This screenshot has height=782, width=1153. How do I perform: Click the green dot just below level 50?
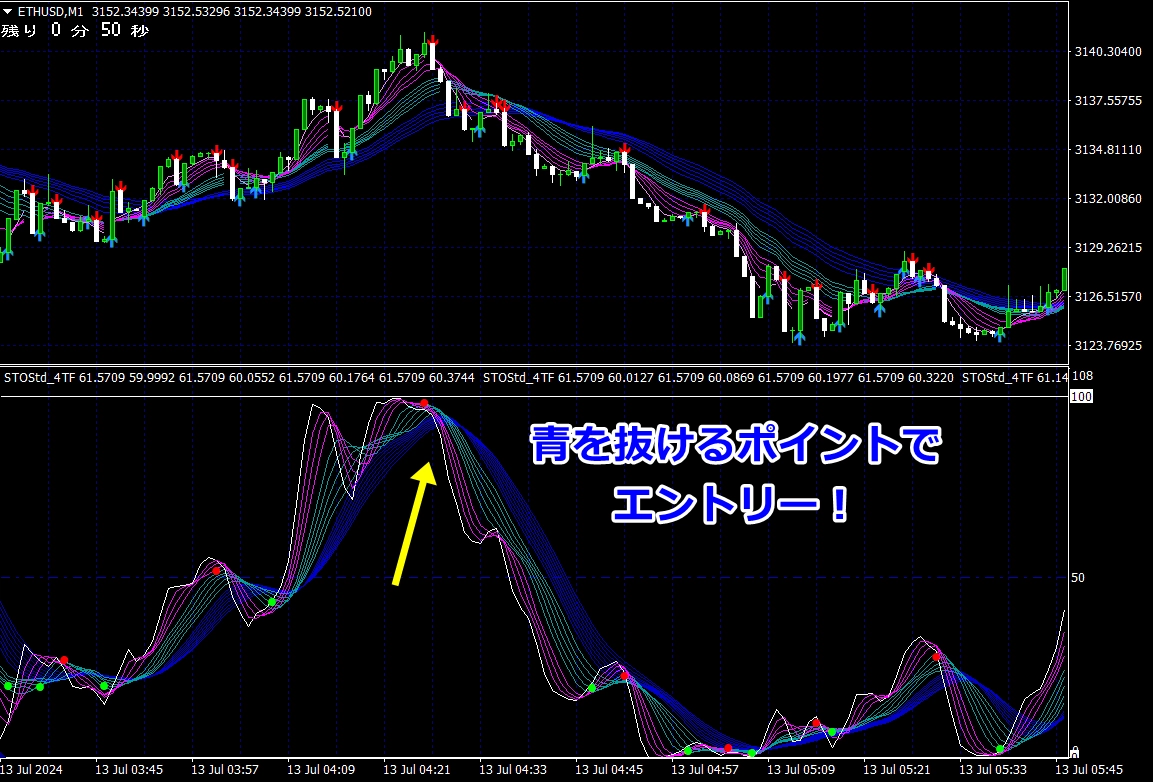271,602
